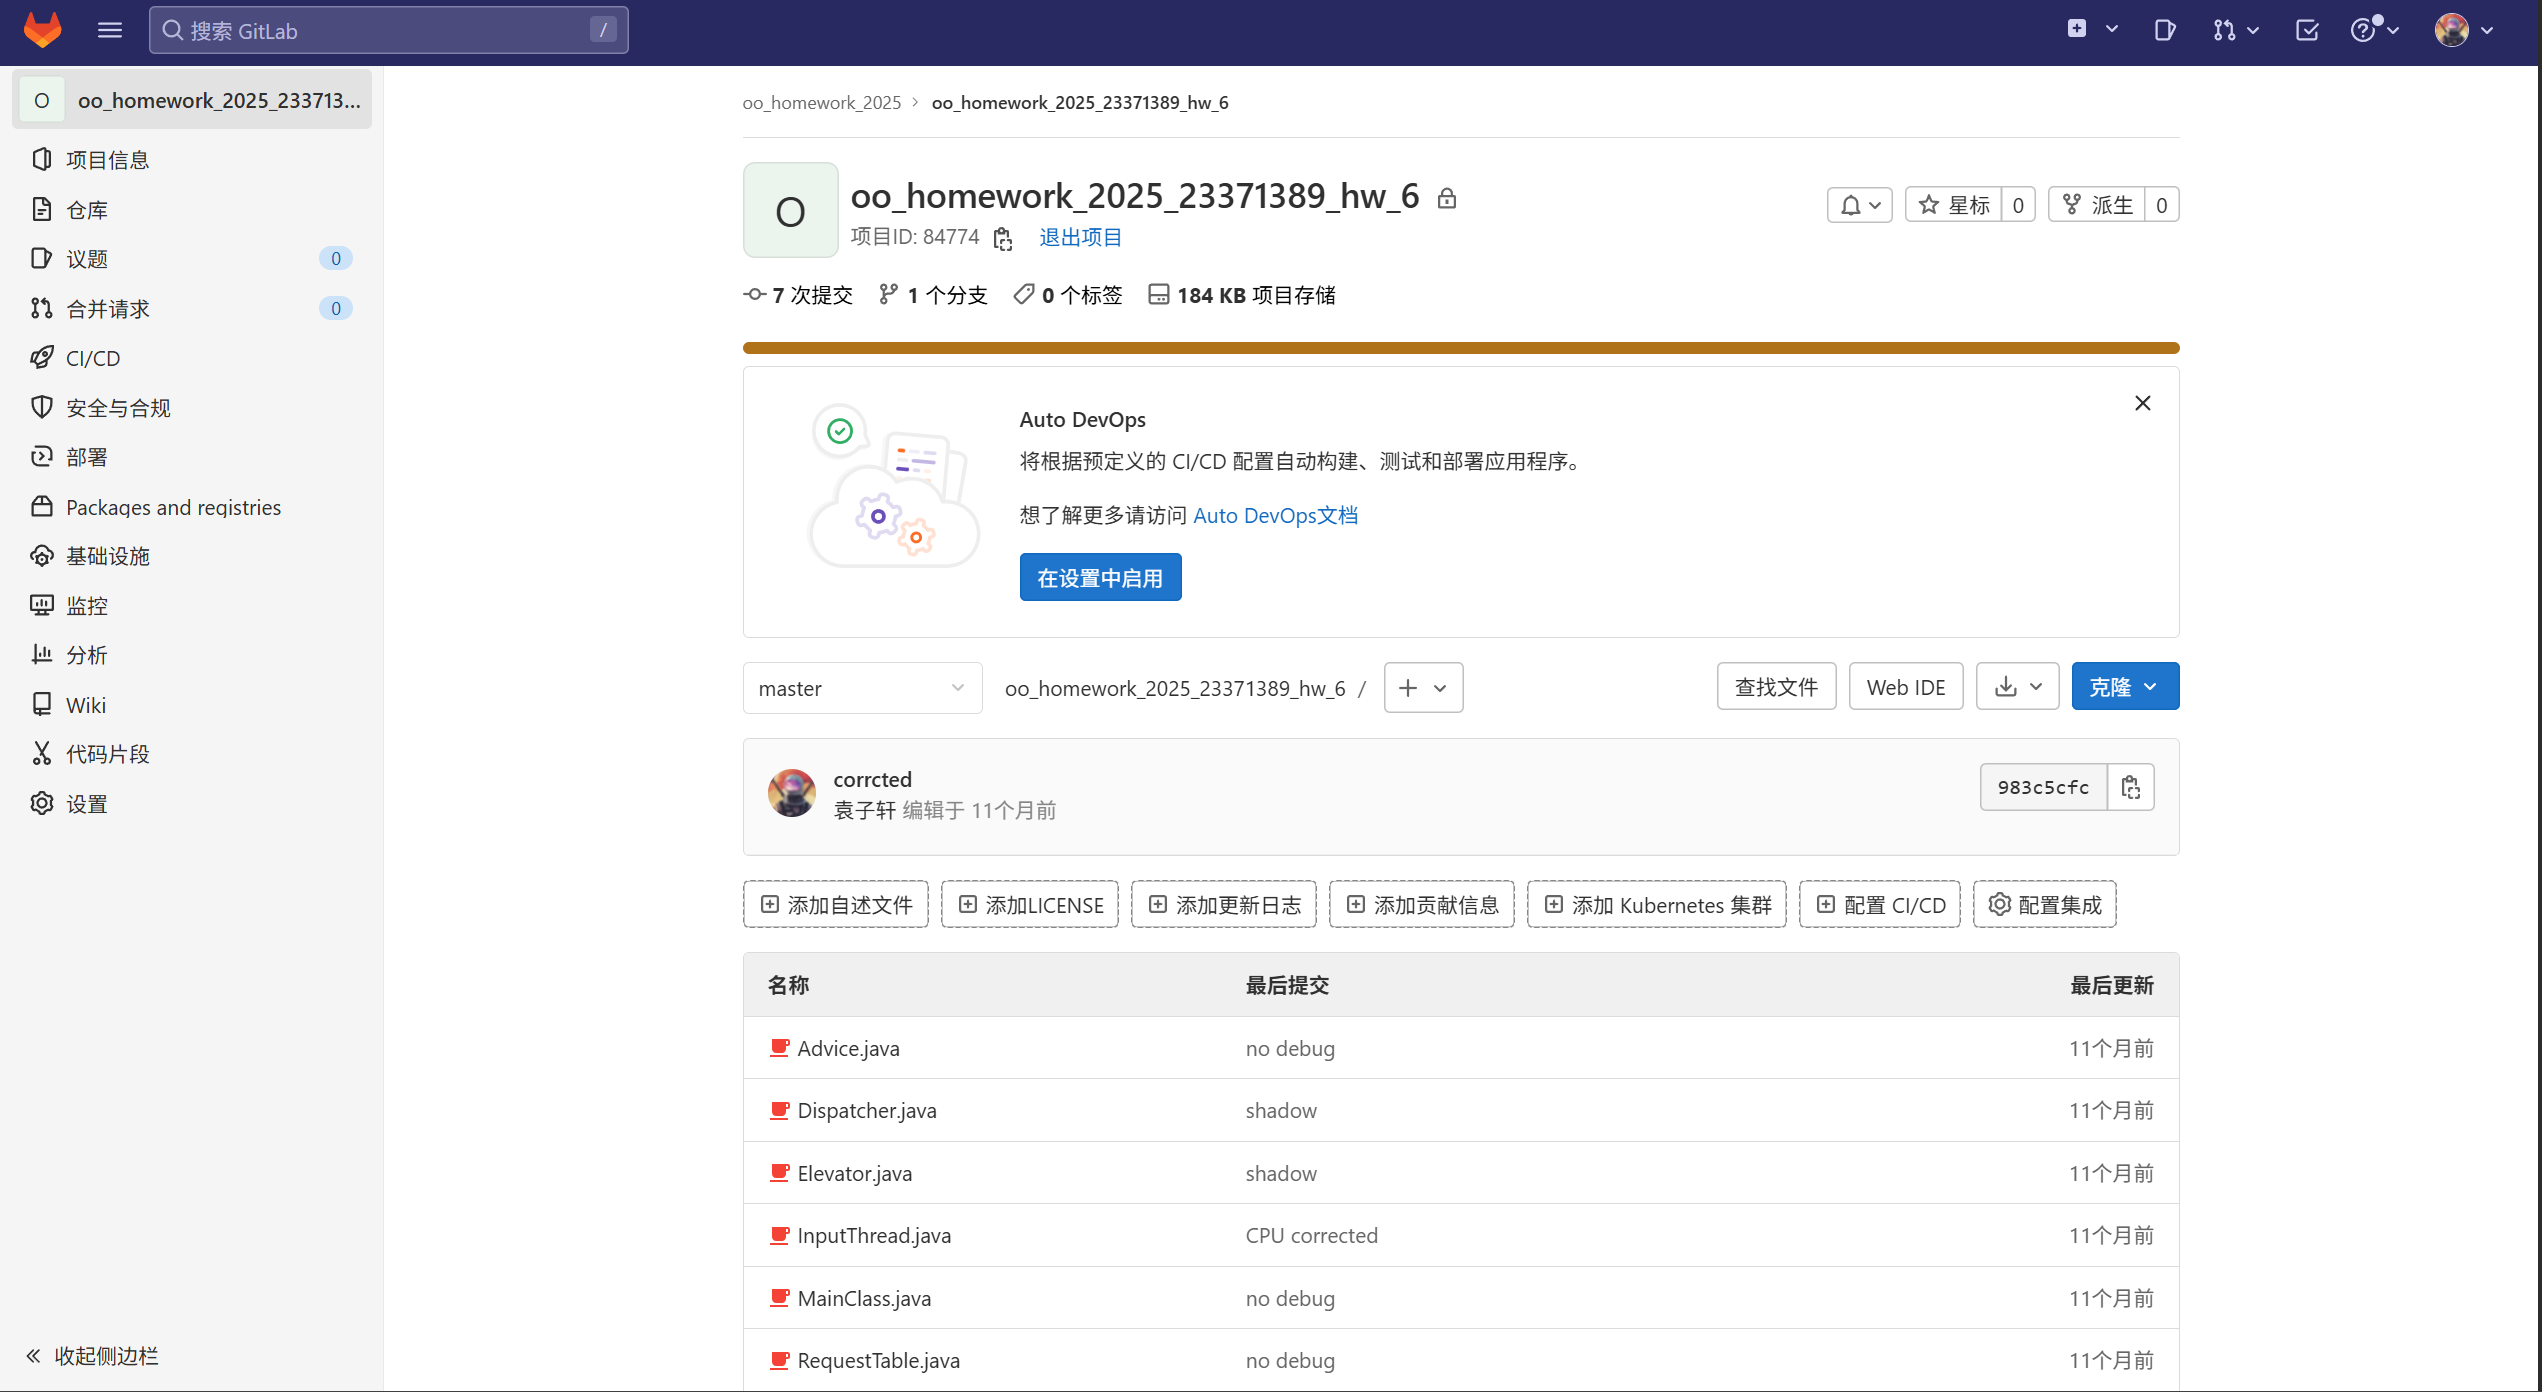Click the orange language usage bar

coord(1460,348)
